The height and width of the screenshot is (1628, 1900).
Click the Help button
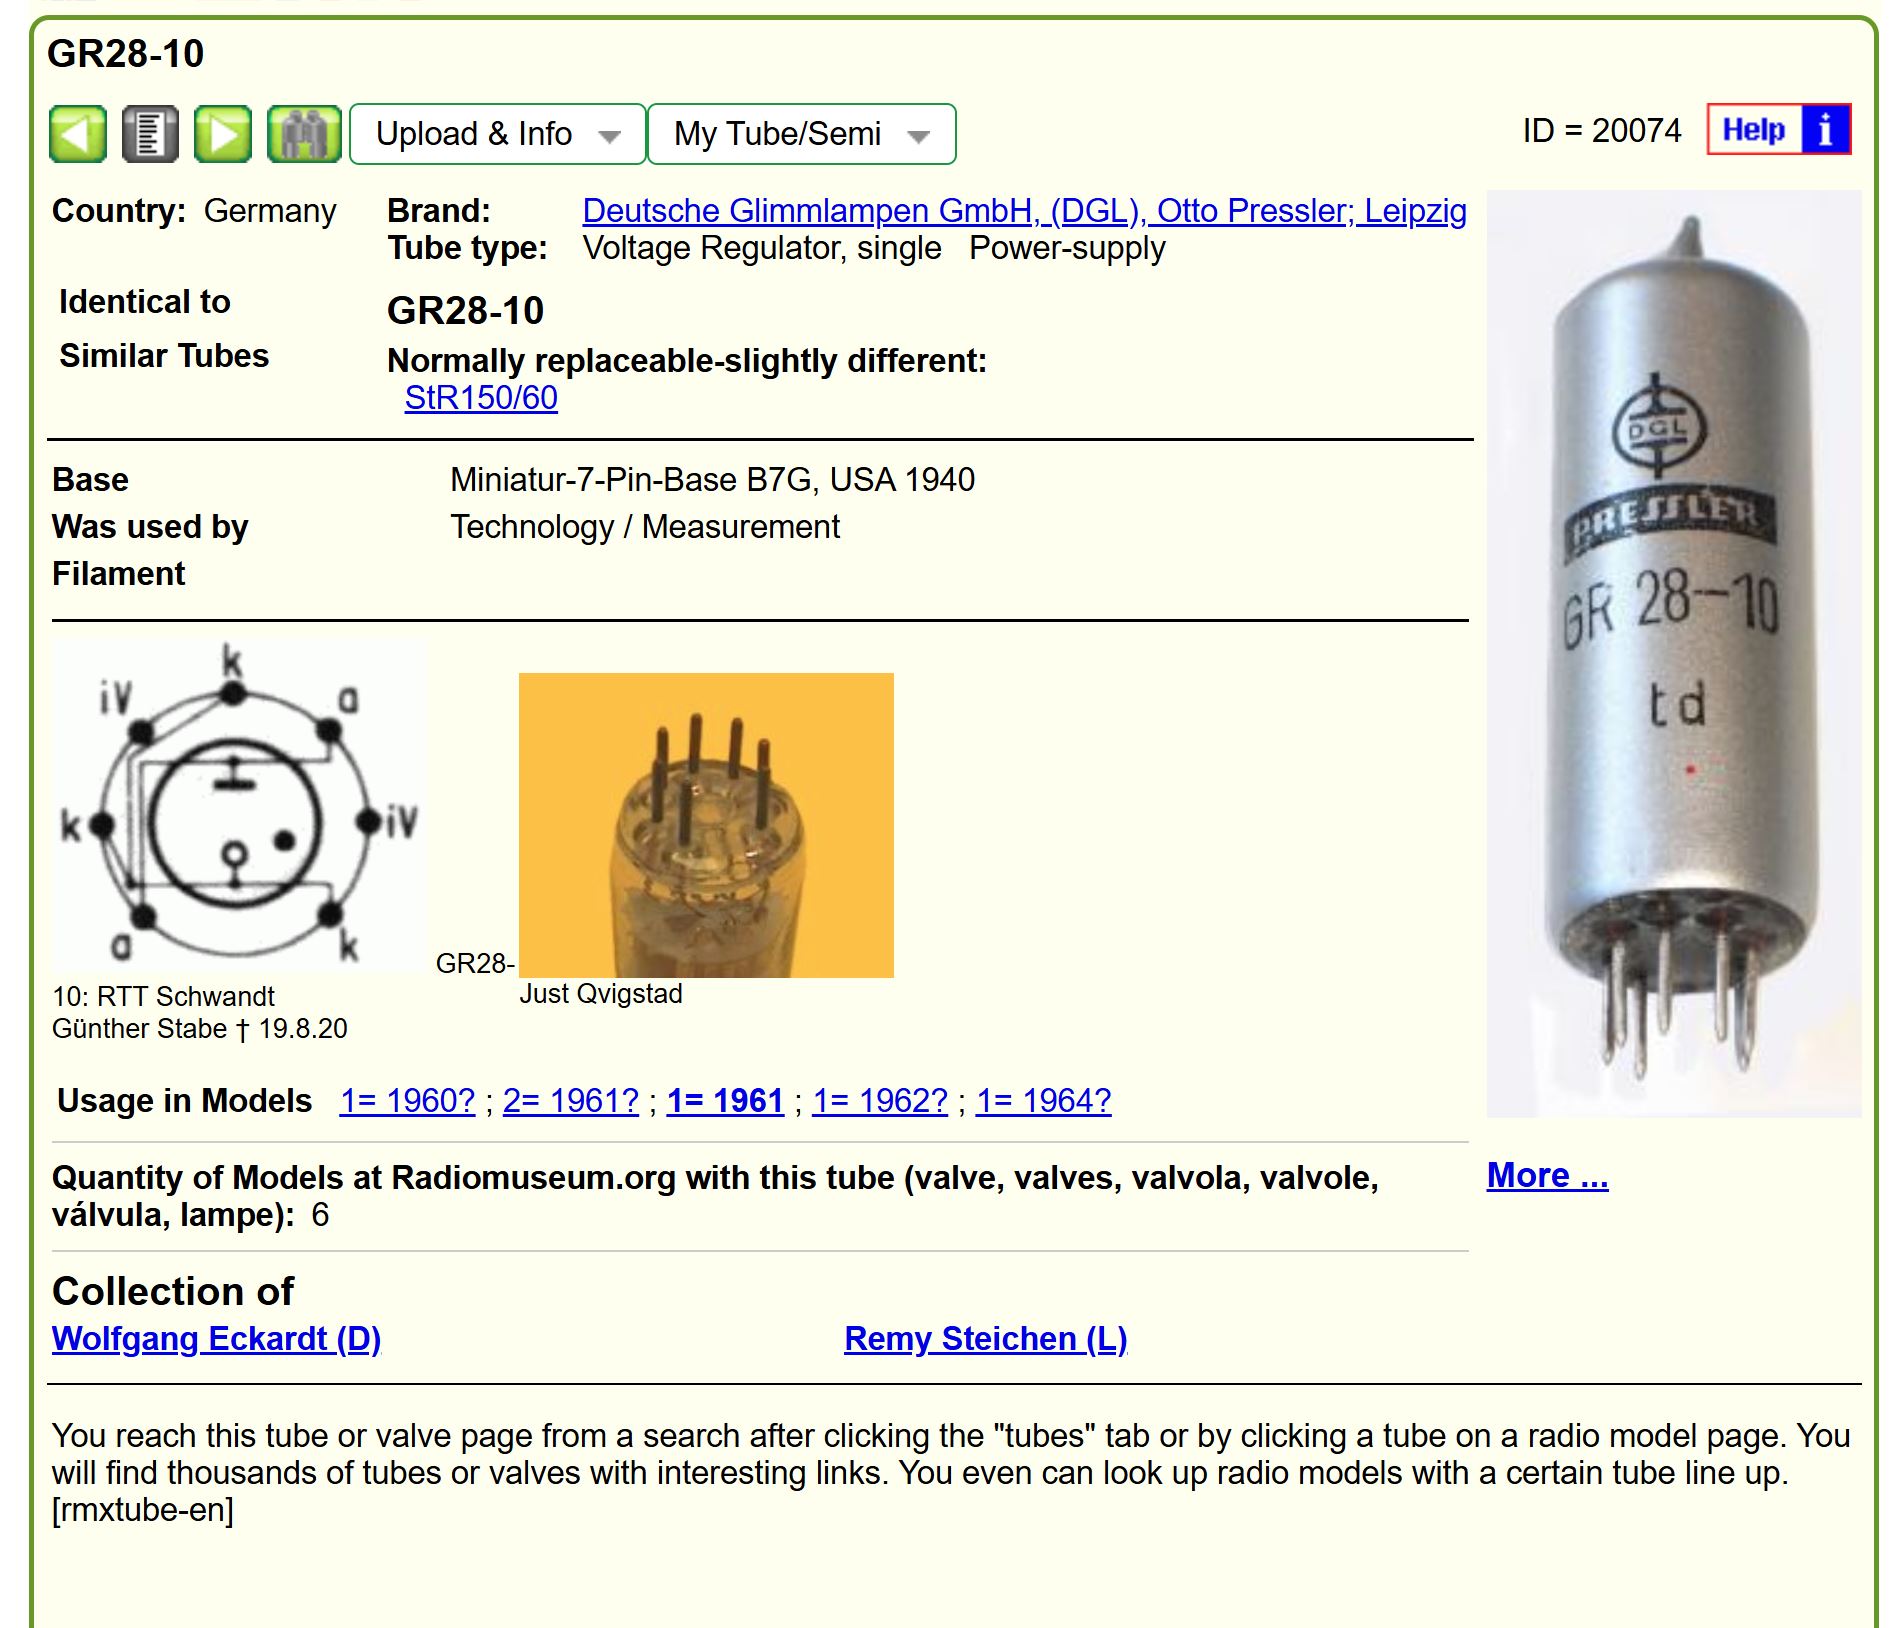1754,130
